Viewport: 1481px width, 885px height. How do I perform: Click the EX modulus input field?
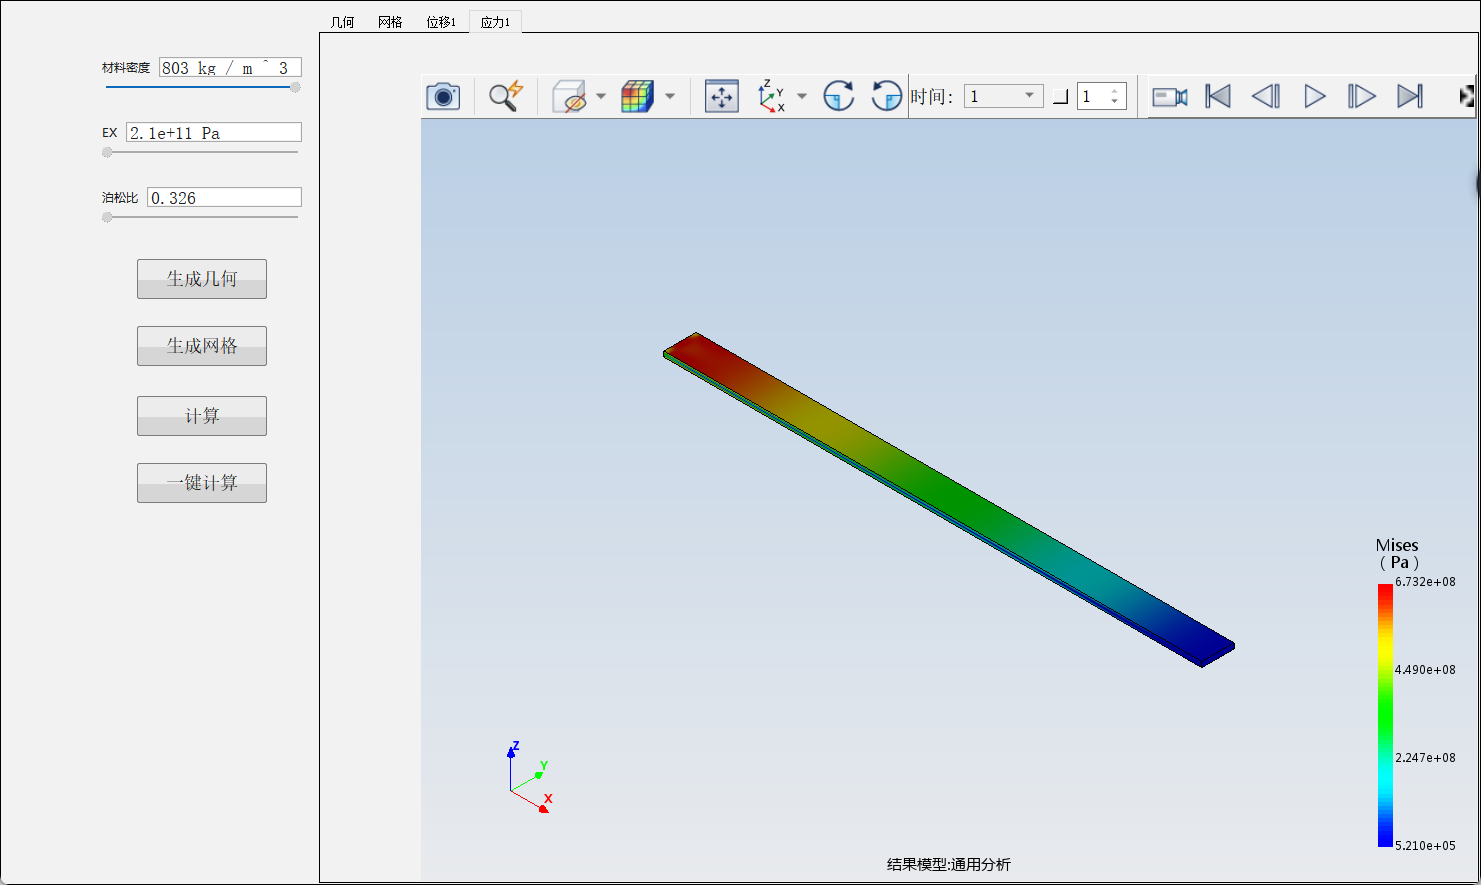coord(214,133)
